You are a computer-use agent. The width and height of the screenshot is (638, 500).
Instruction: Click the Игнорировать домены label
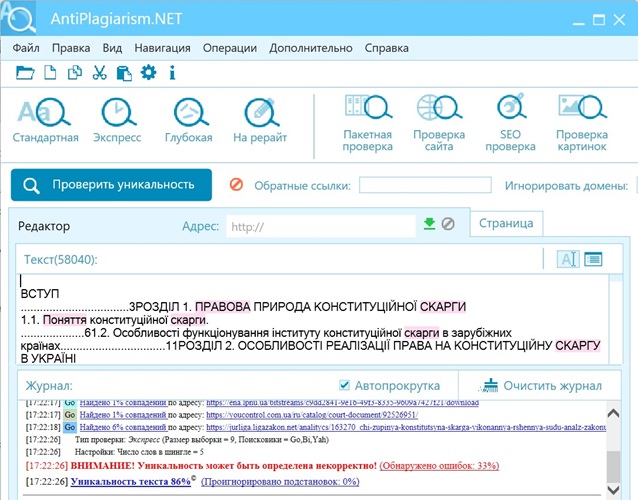coord(566,186)
